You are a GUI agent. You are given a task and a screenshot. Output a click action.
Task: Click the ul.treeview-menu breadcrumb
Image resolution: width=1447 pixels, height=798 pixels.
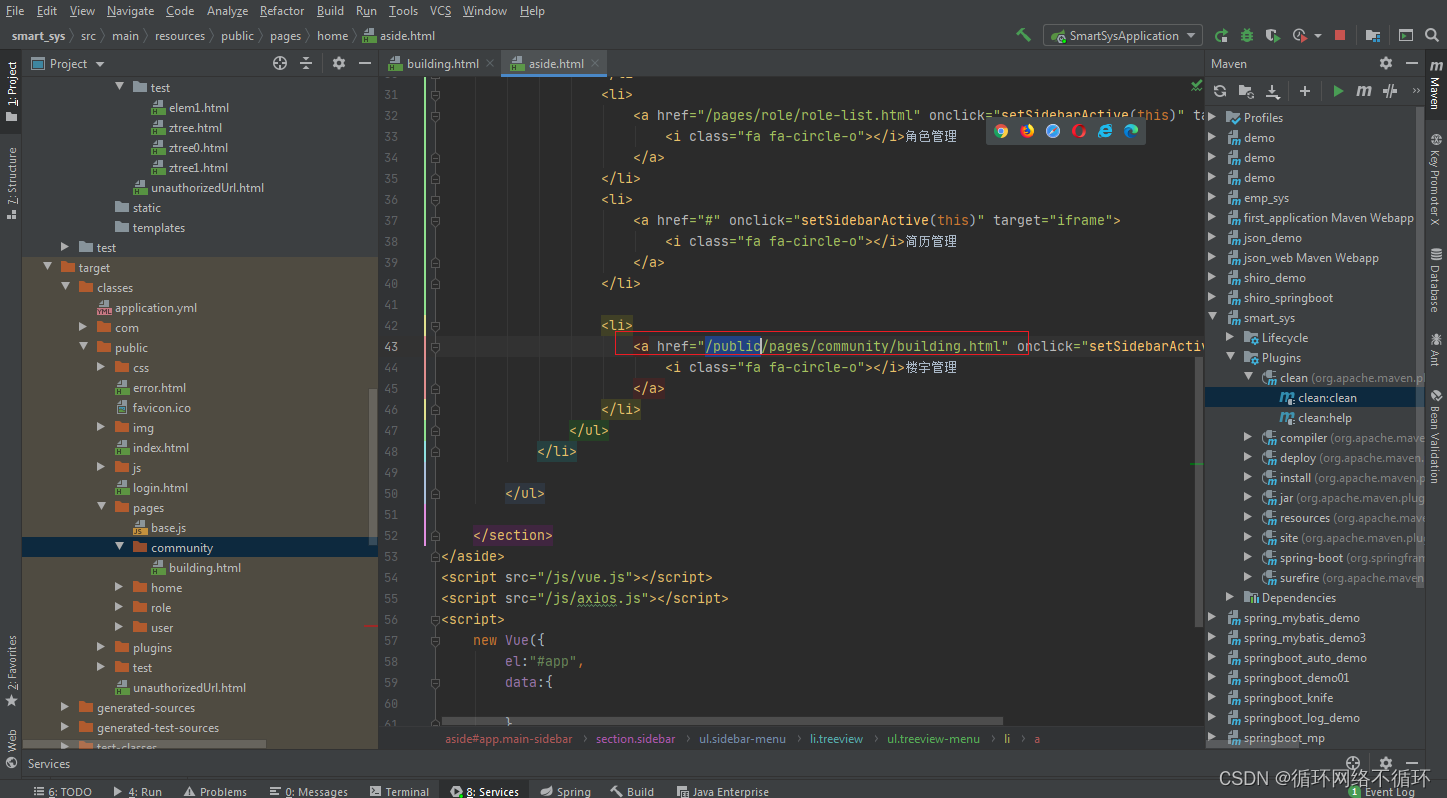click(934, 739)
